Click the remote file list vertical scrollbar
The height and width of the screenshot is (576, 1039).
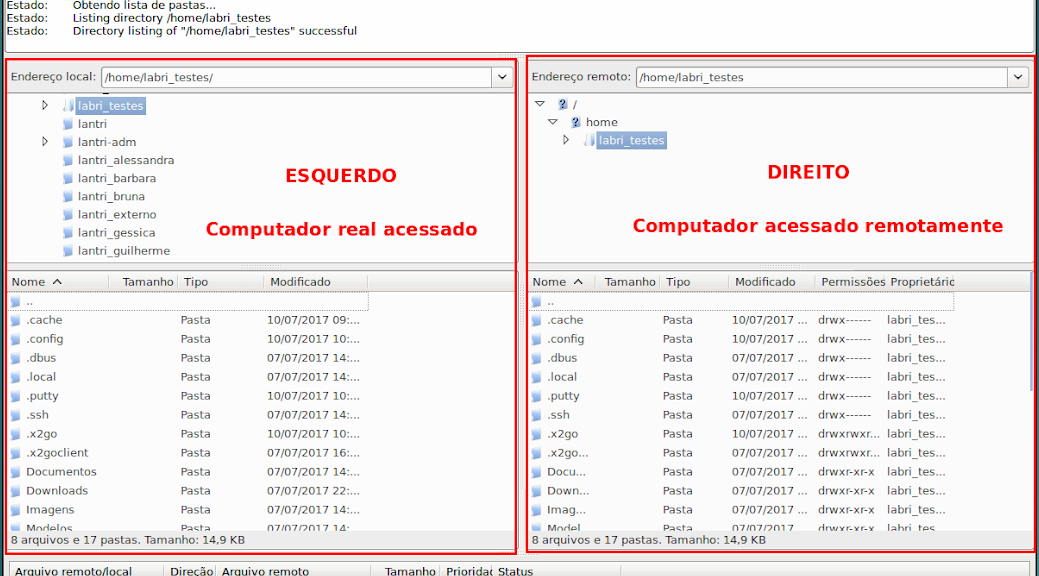tap(1031, 340)
